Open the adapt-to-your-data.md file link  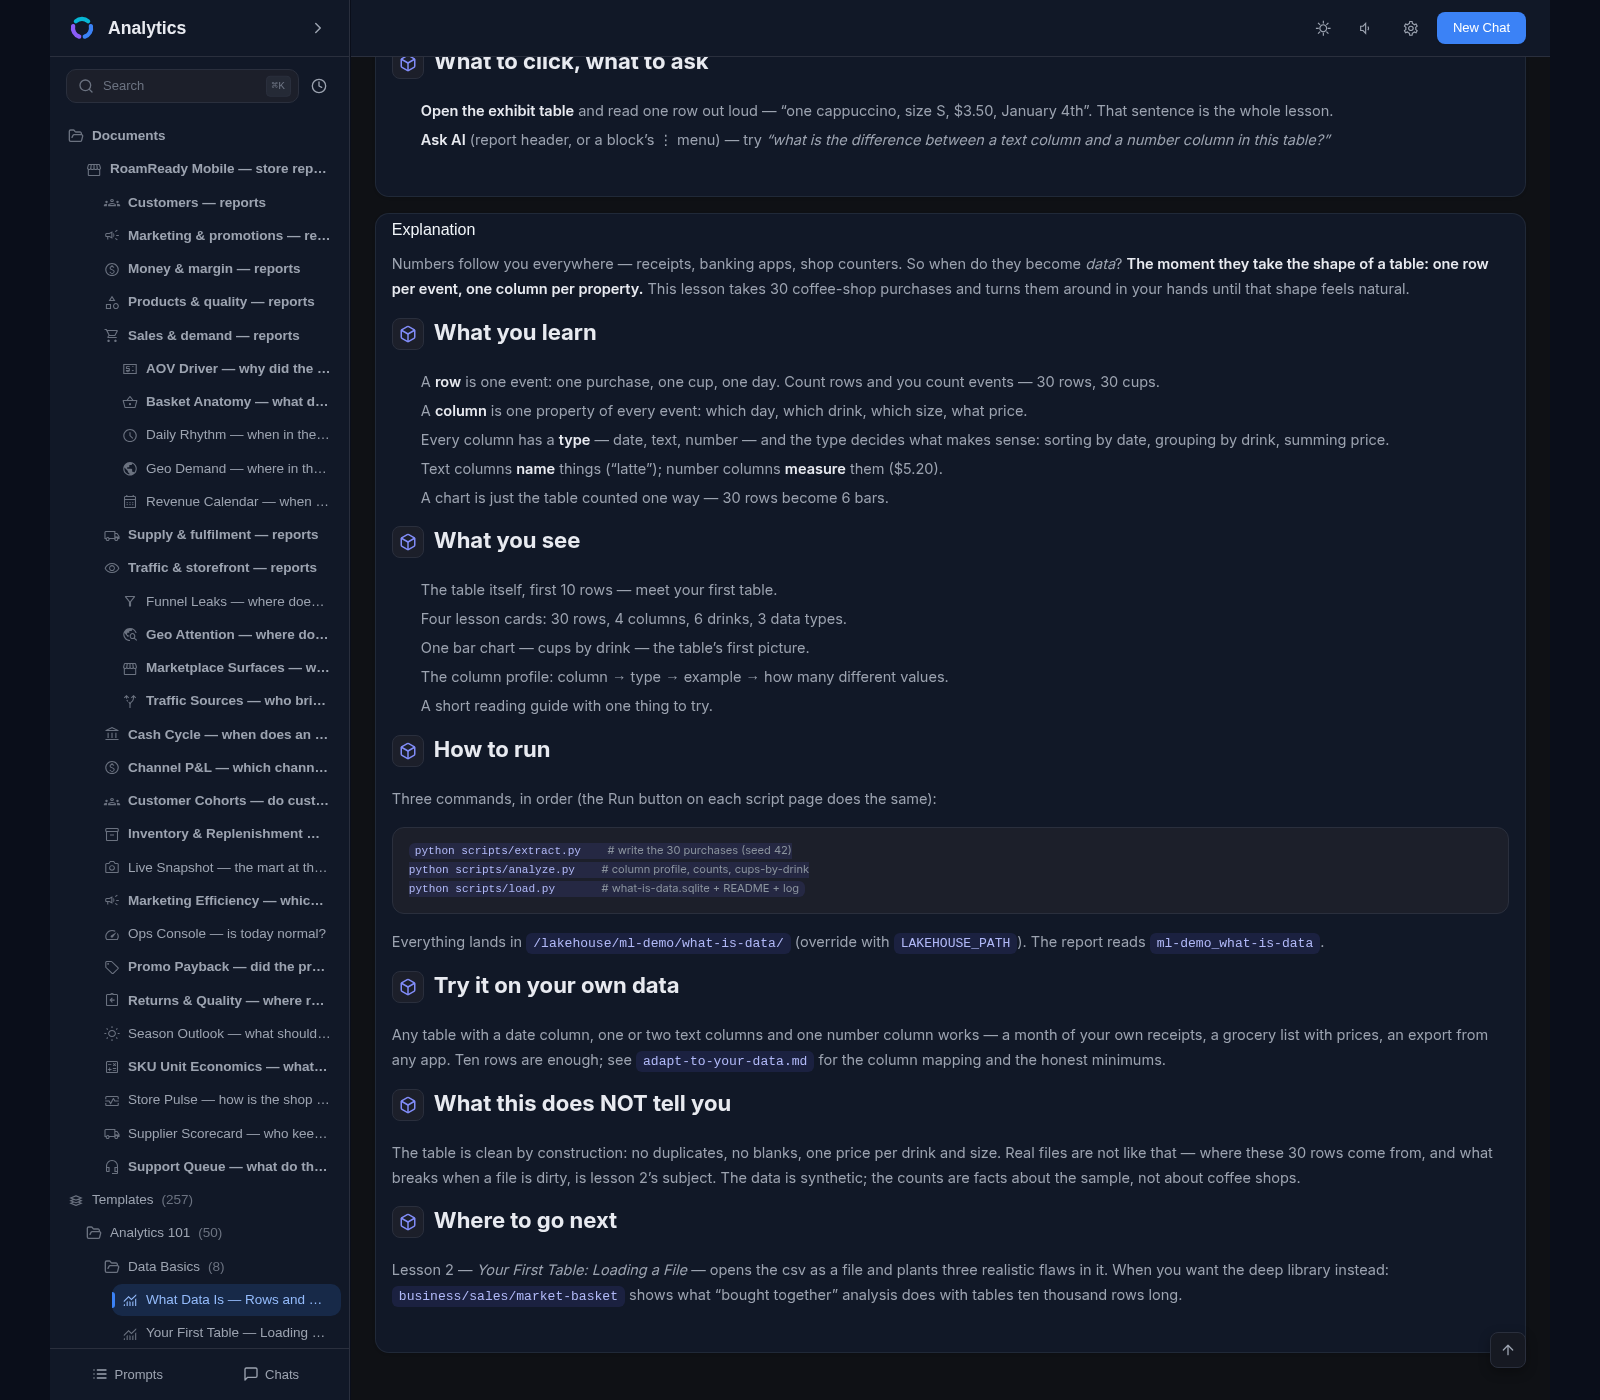point(725,1061)
